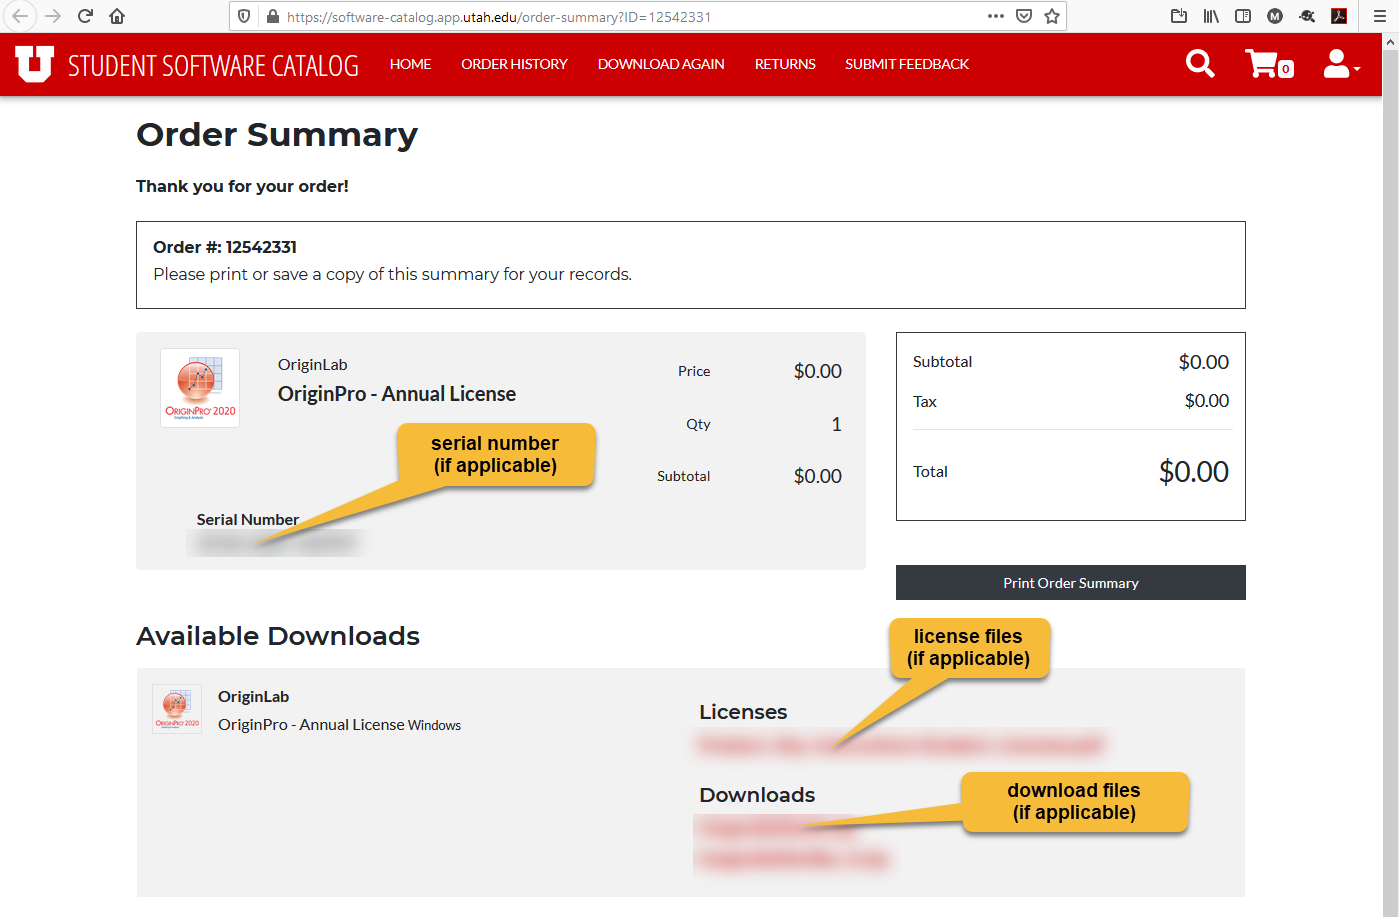Viewport: 1399px width, 917px height.
Task: Click the small OriginPro icon under Available Downloads
Action: [x=177, y=709]
